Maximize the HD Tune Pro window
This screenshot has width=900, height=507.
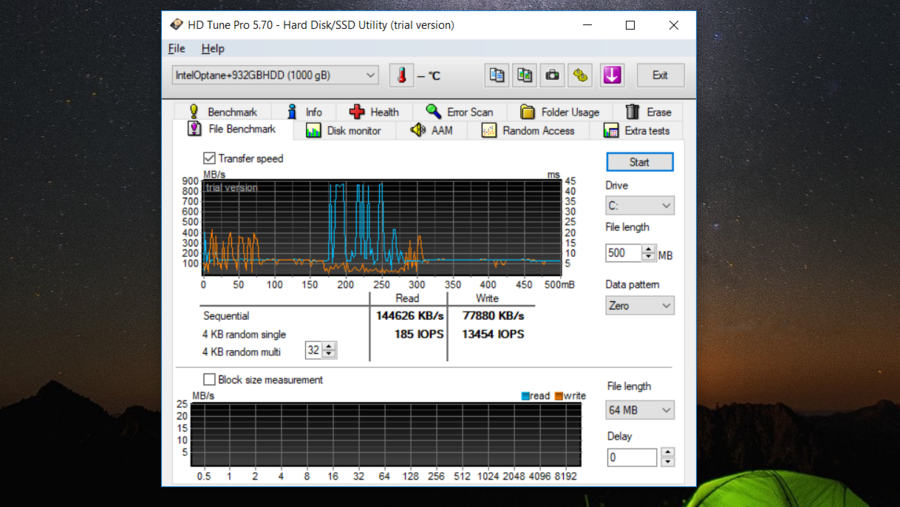tap(630, 25)
